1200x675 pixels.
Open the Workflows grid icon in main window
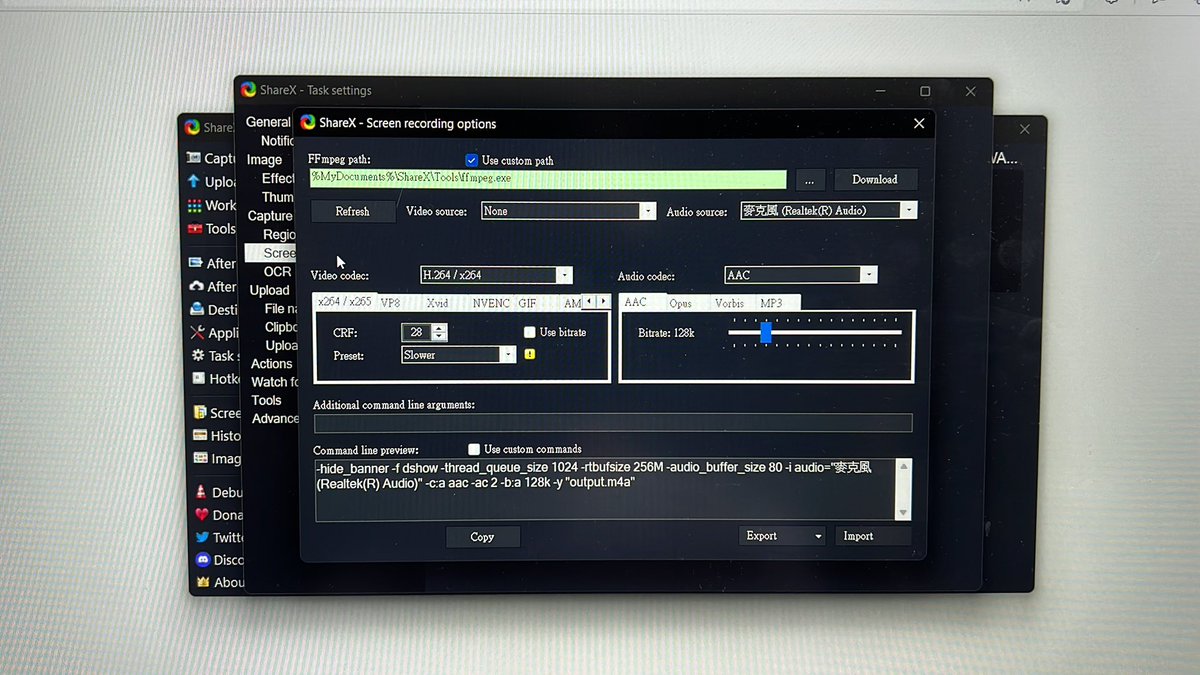pos(194,205)
